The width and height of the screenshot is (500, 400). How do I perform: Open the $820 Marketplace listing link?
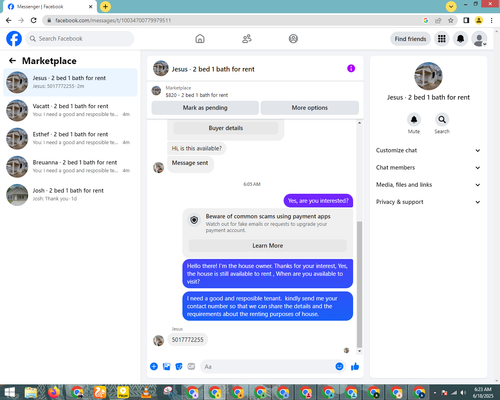pos(197,95)
